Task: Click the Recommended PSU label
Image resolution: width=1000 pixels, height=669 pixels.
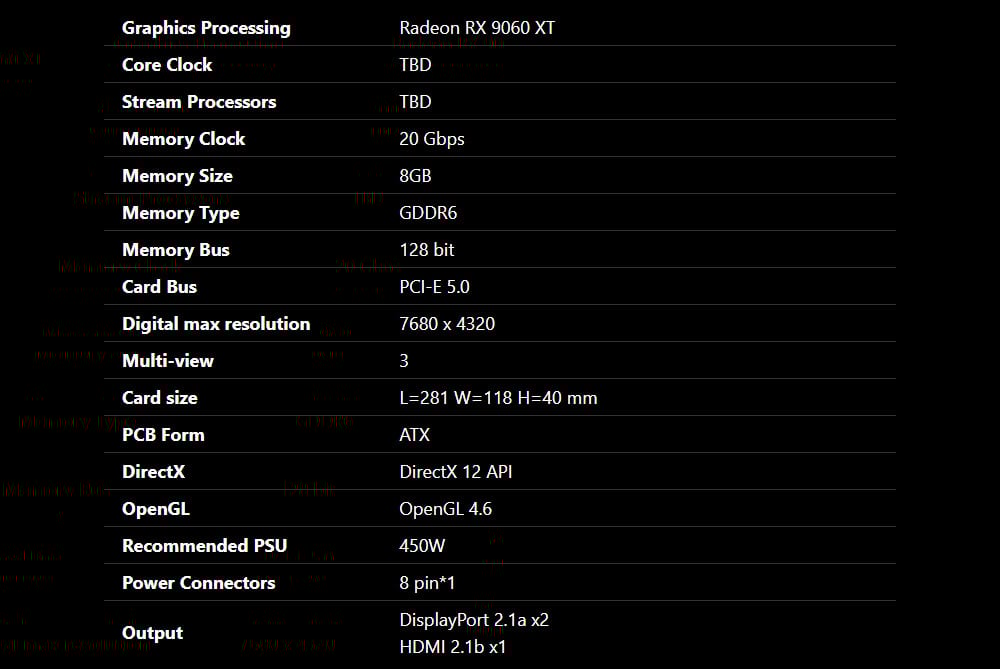Action: click(204, 546)
